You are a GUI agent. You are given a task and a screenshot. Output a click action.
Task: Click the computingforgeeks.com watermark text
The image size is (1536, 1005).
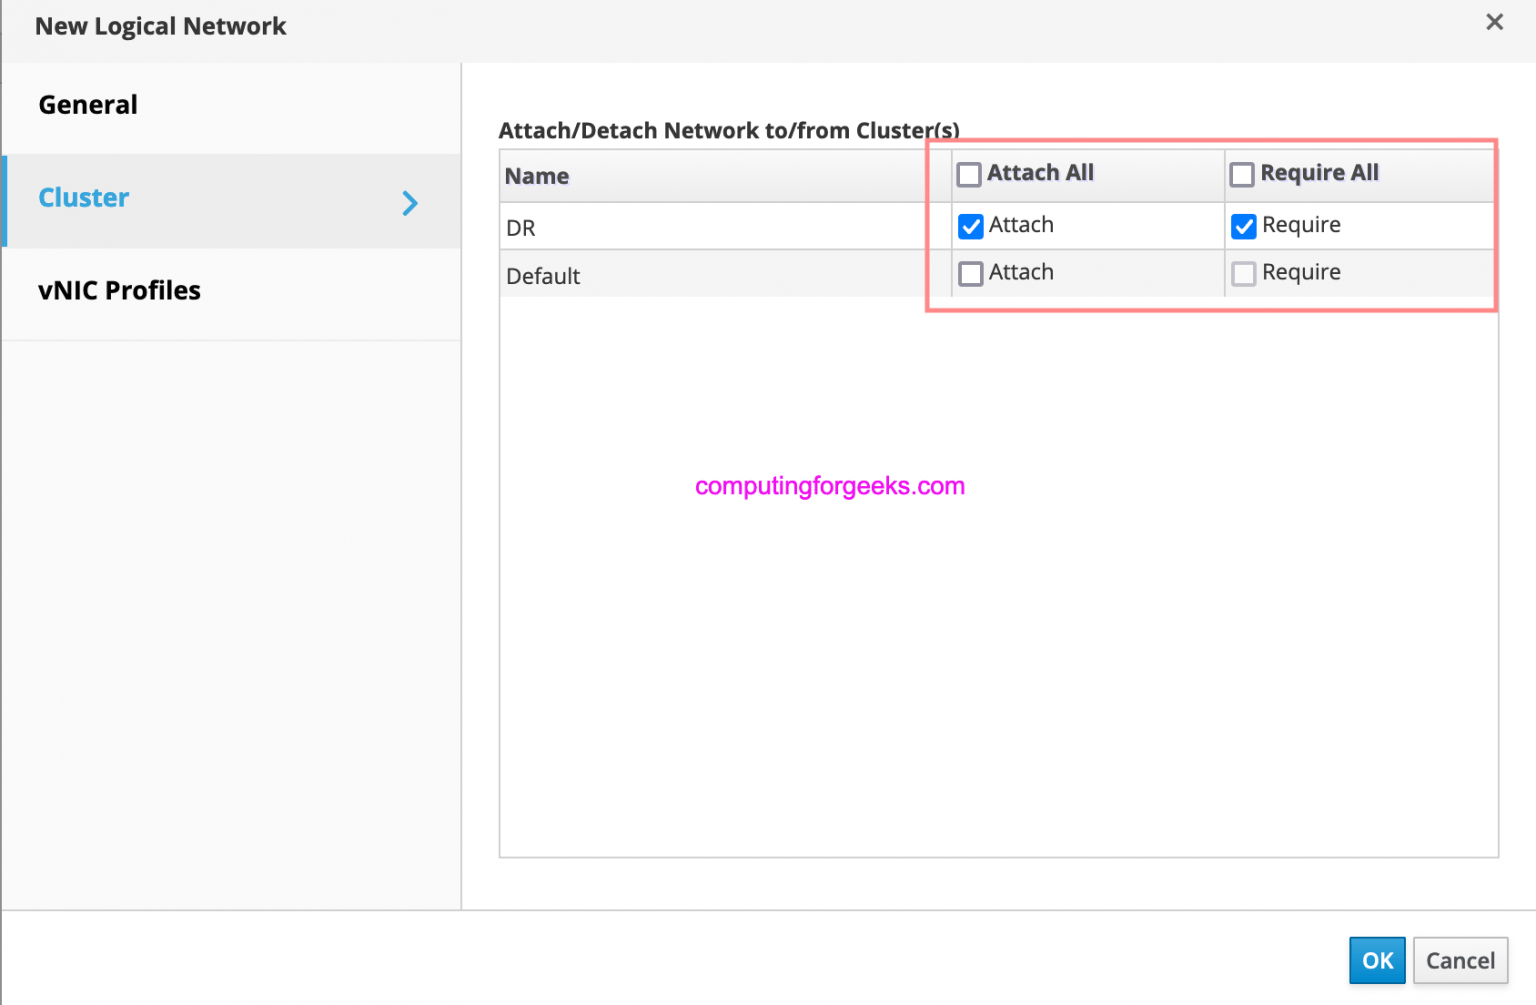click(x=830, y=486)
